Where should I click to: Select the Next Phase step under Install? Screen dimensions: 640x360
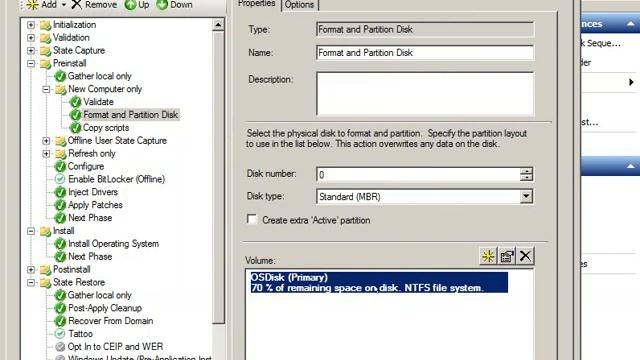pyautogui.click(x=90, y=257)
